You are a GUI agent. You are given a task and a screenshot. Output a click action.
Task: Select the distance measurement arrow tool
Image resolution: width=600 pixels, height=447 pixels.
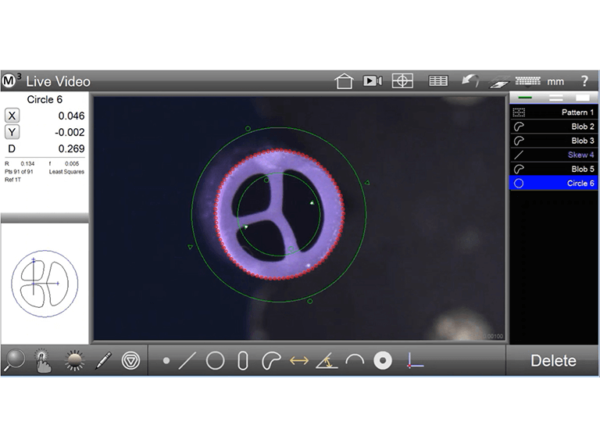click(x=298, y=361)
